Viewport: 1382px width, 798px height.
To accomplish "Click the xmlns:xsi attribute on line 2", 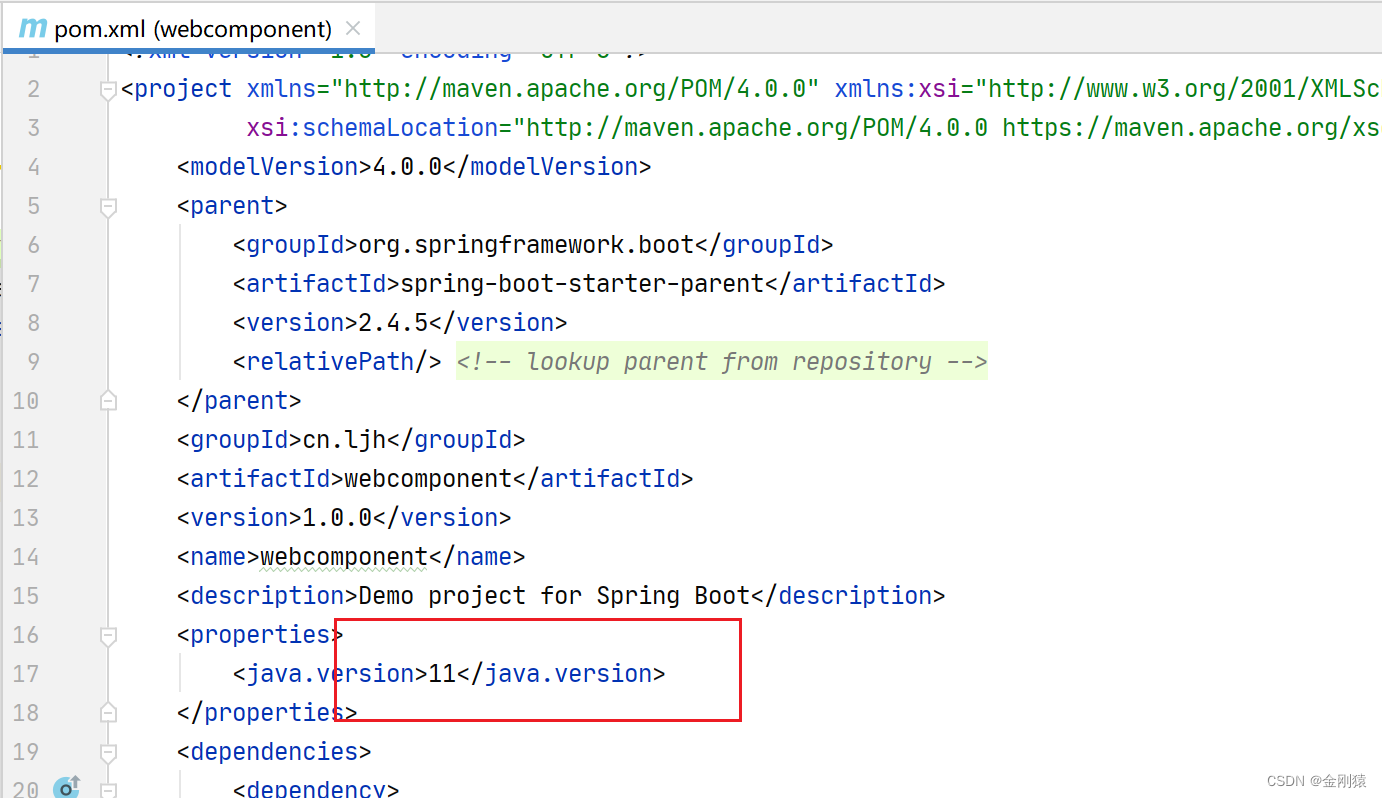I will (x=897, y=89).
